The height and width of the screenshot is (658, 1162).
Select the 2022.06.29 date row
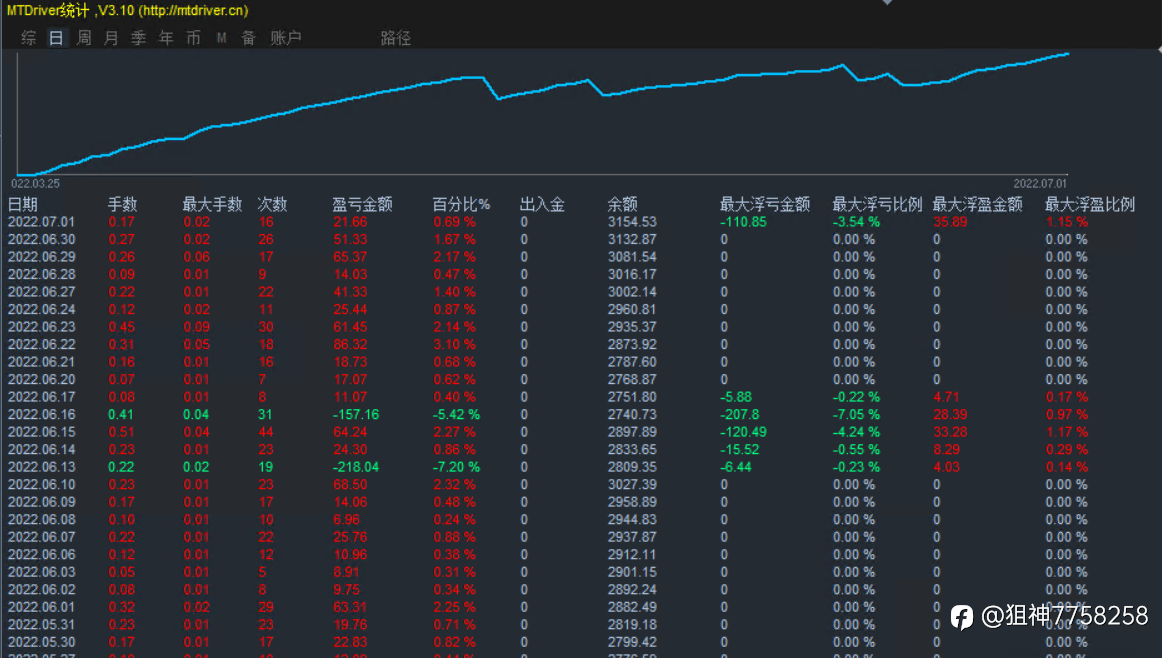tap(42, 257)
